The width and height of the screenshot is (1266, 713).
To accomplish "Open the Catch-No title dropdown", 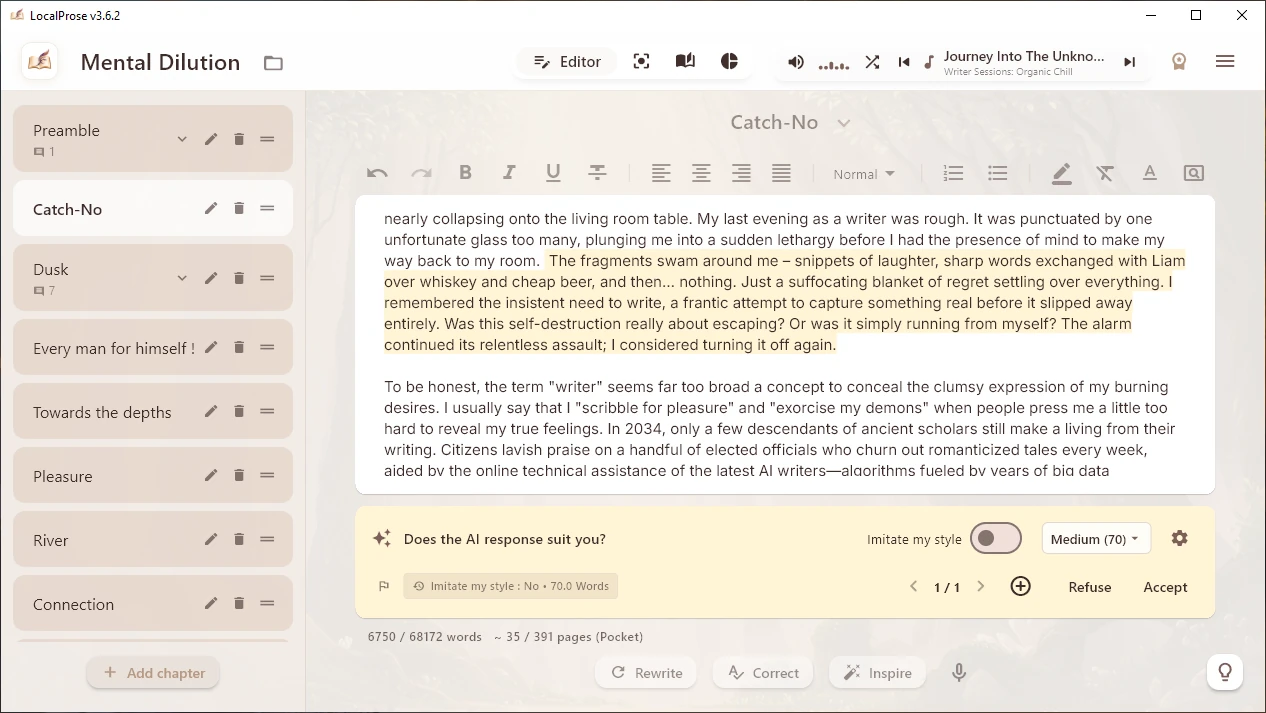I will pos(844,123).
